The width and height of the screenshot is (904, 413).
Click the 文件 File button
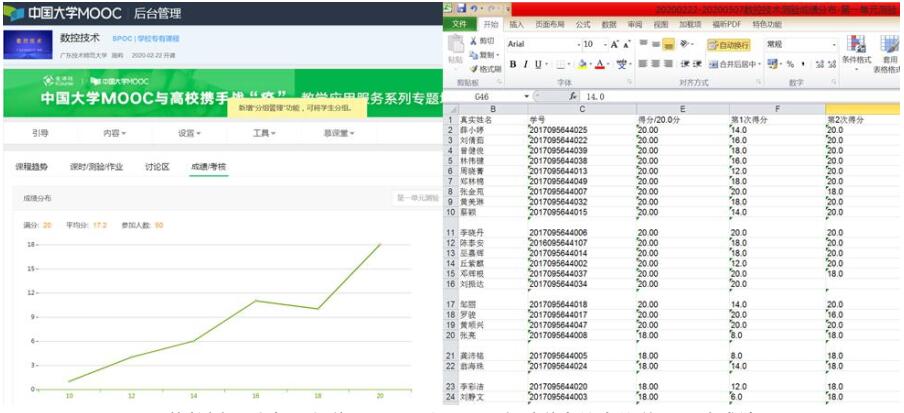pos(459,24)
